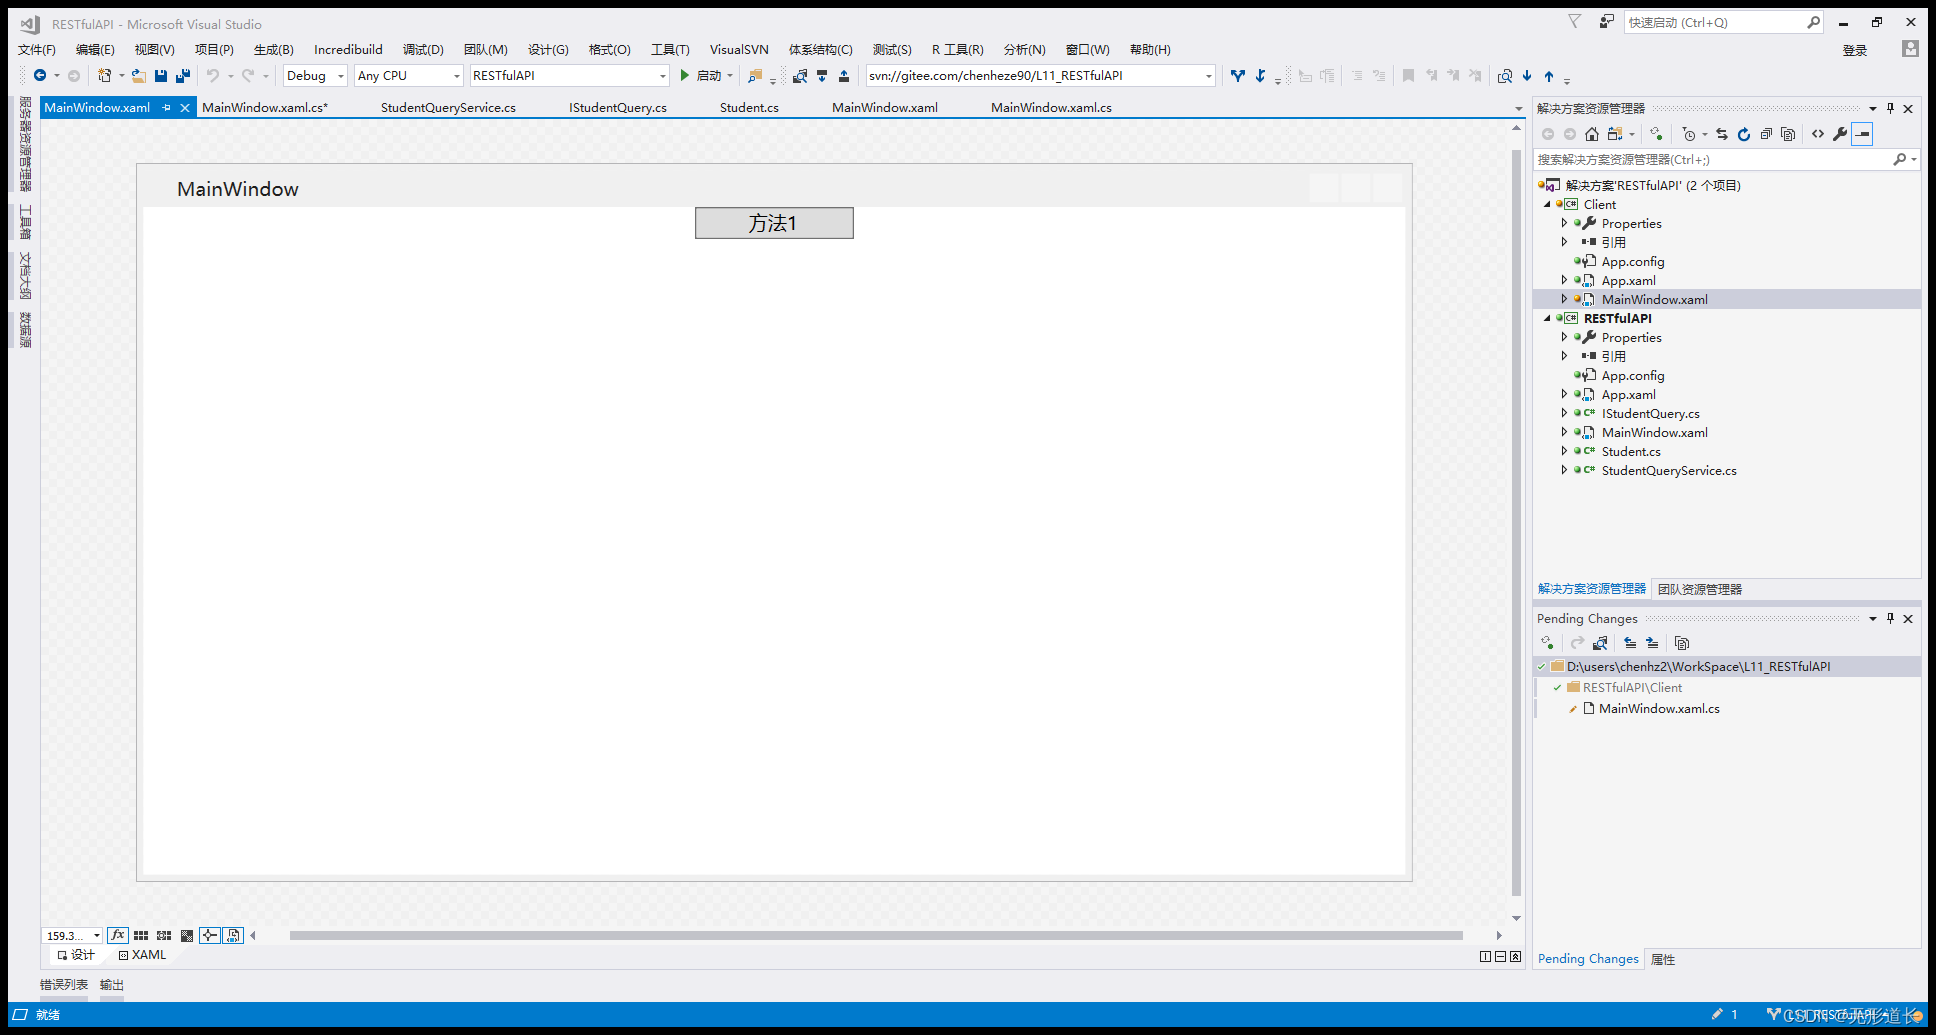Open the 文件(F) menu
Image resolution: width=1936 pixels, height=1035 pixels.
point(37,49)
